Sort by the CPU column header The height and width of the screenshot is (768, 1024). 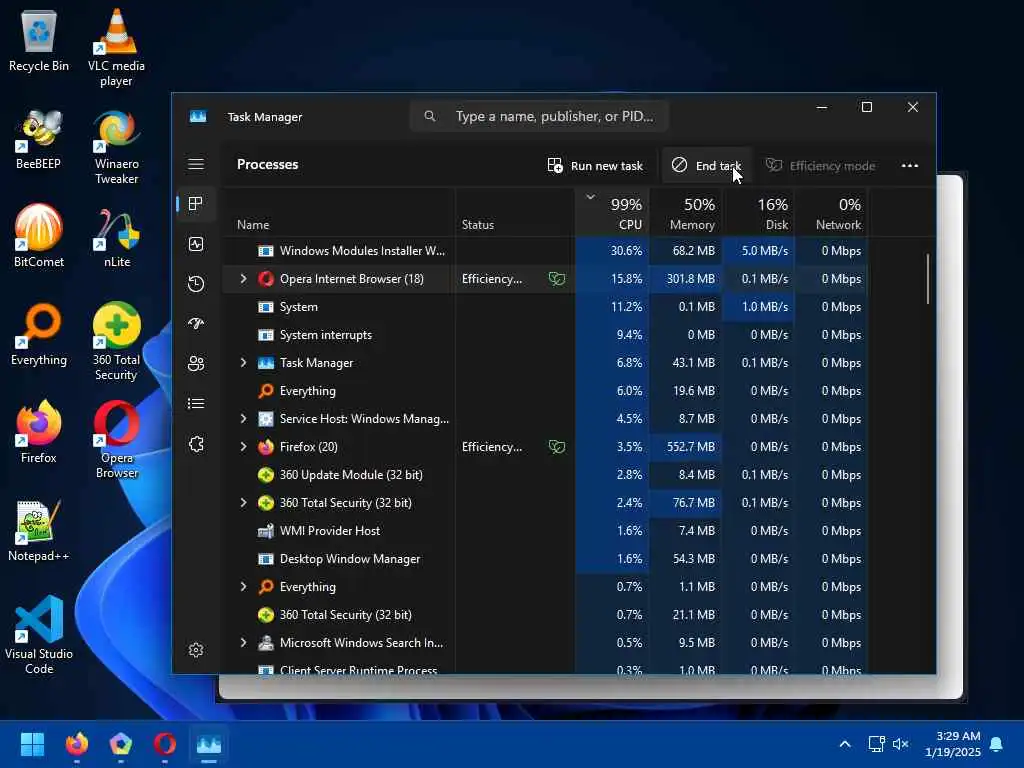613,214
